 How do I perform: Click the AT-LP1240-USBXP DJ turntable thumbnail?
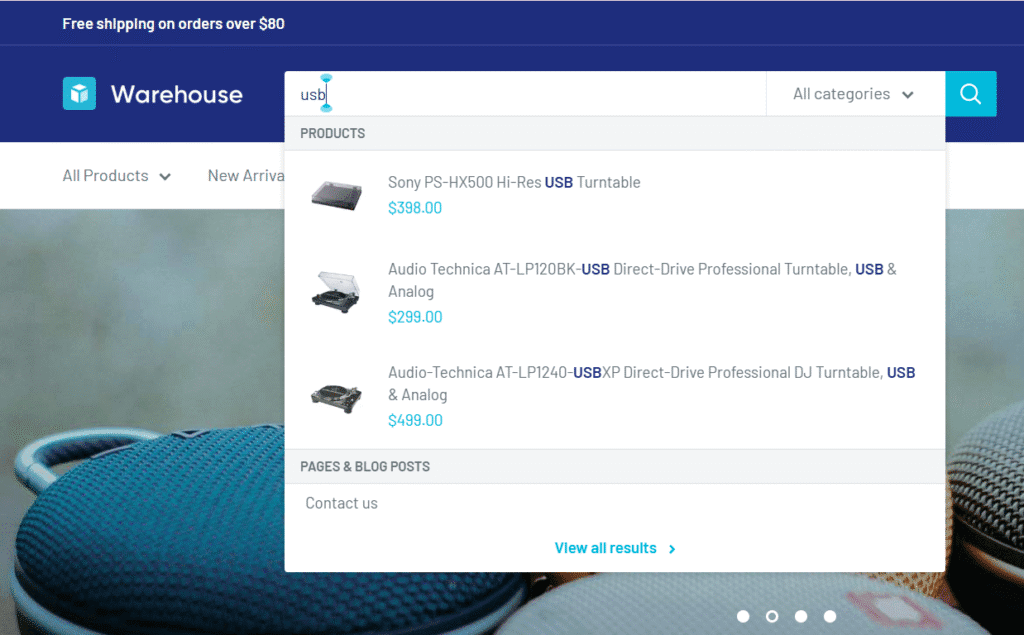pos(336,395)
